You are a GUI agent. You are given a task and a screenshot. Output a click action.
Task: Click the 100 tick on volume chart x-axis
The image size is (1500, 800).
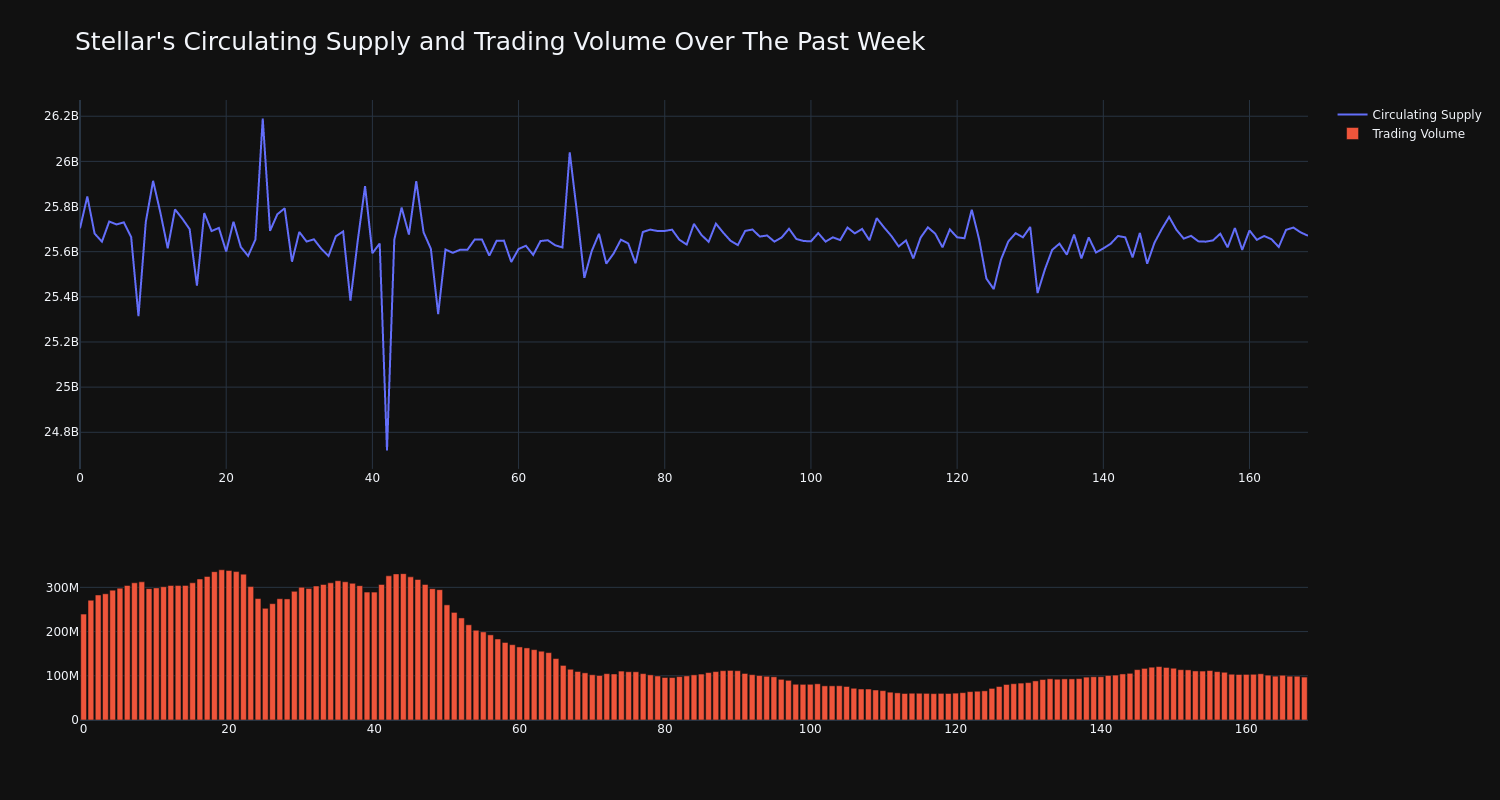pos(810,729)
